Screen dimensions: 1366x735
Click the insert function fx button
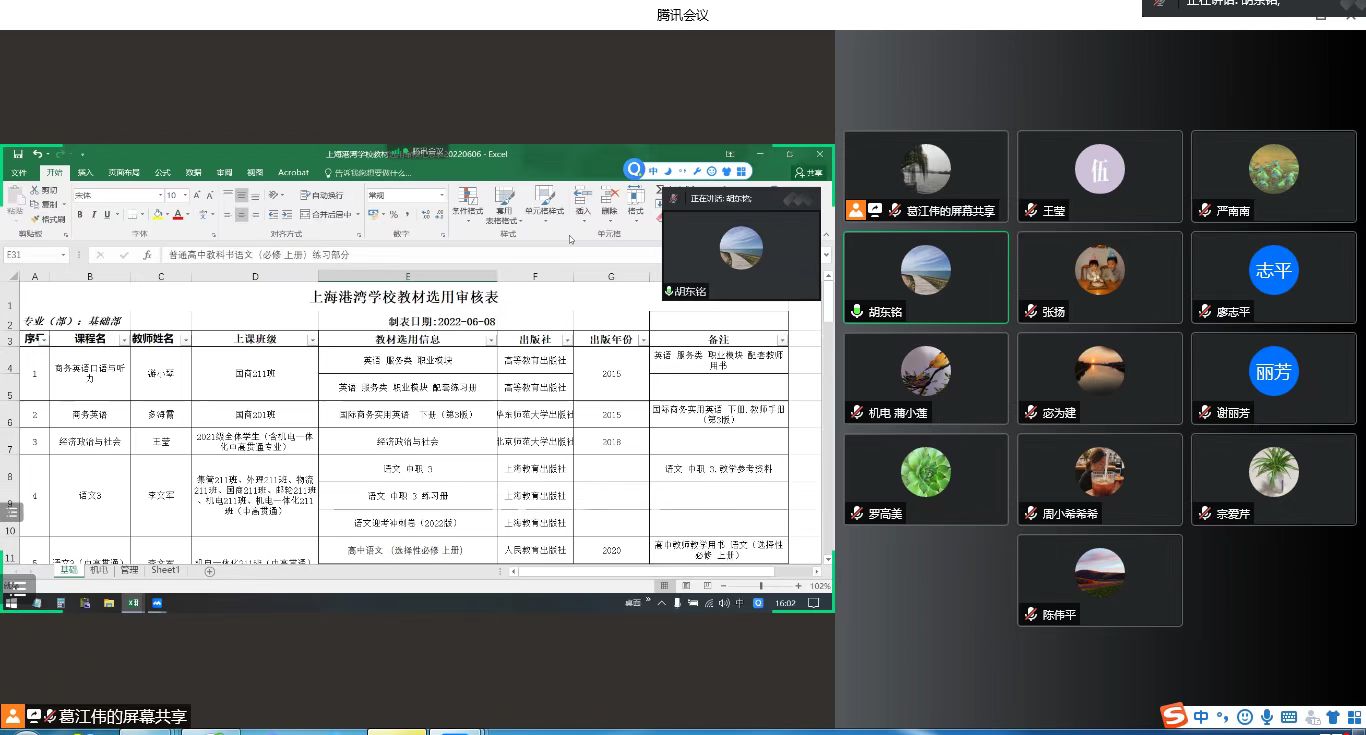click(147, 255)
